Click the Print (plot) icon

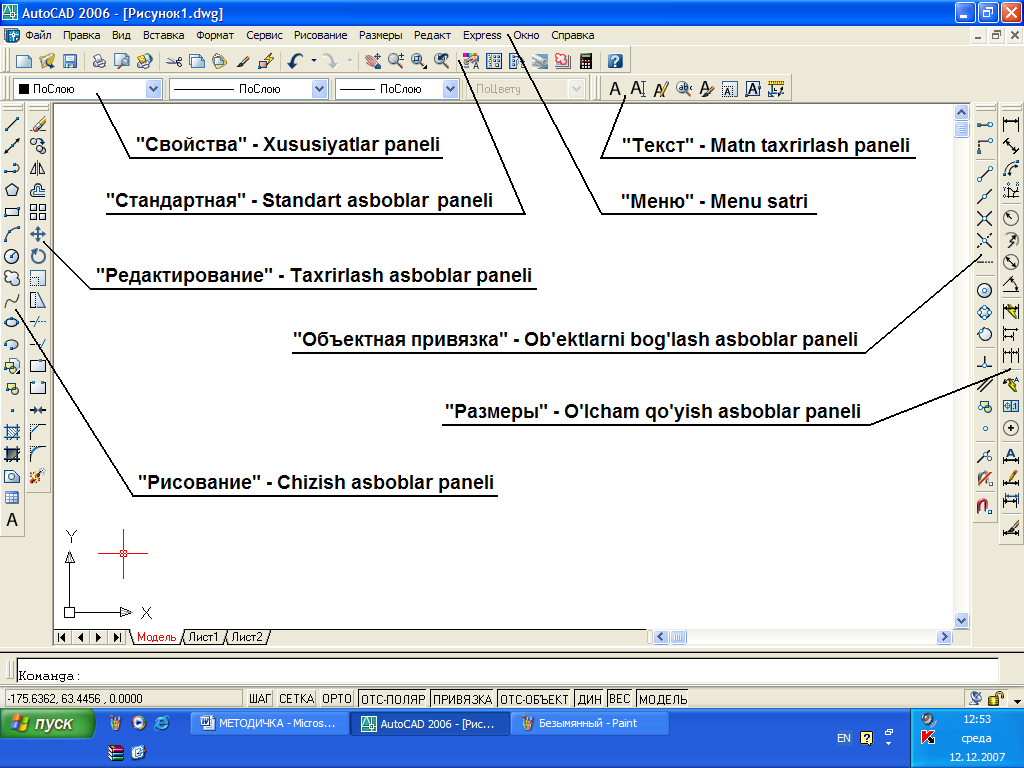click(99, 61)
